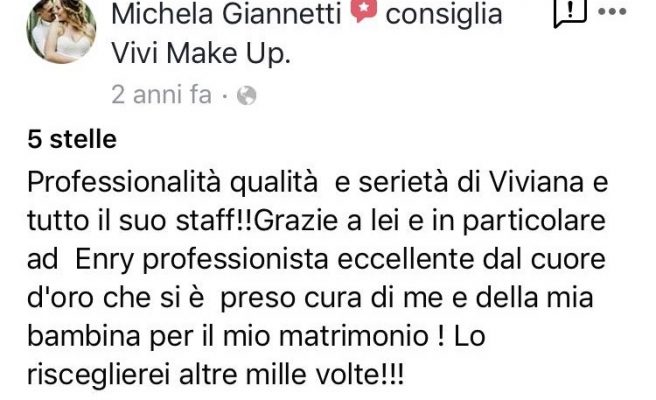This screenshot has width=656, height=400.
Task: Select the line starting "Professionalità qualità"
Action: 318,182
